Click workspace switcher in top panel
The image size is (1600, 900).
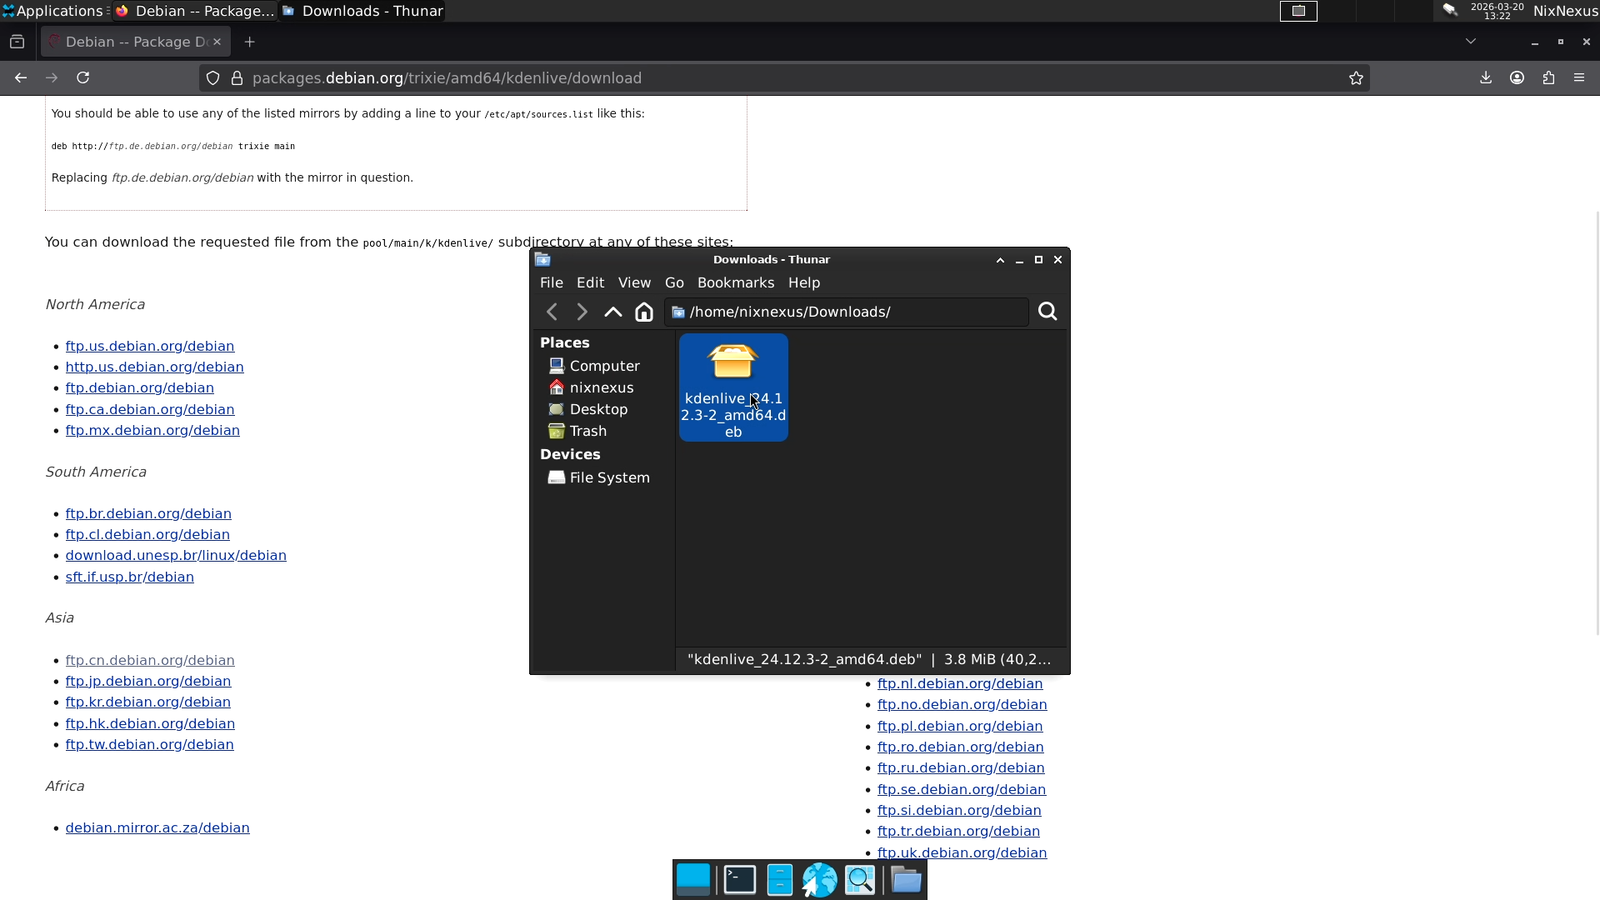[x=1299, y=11]
